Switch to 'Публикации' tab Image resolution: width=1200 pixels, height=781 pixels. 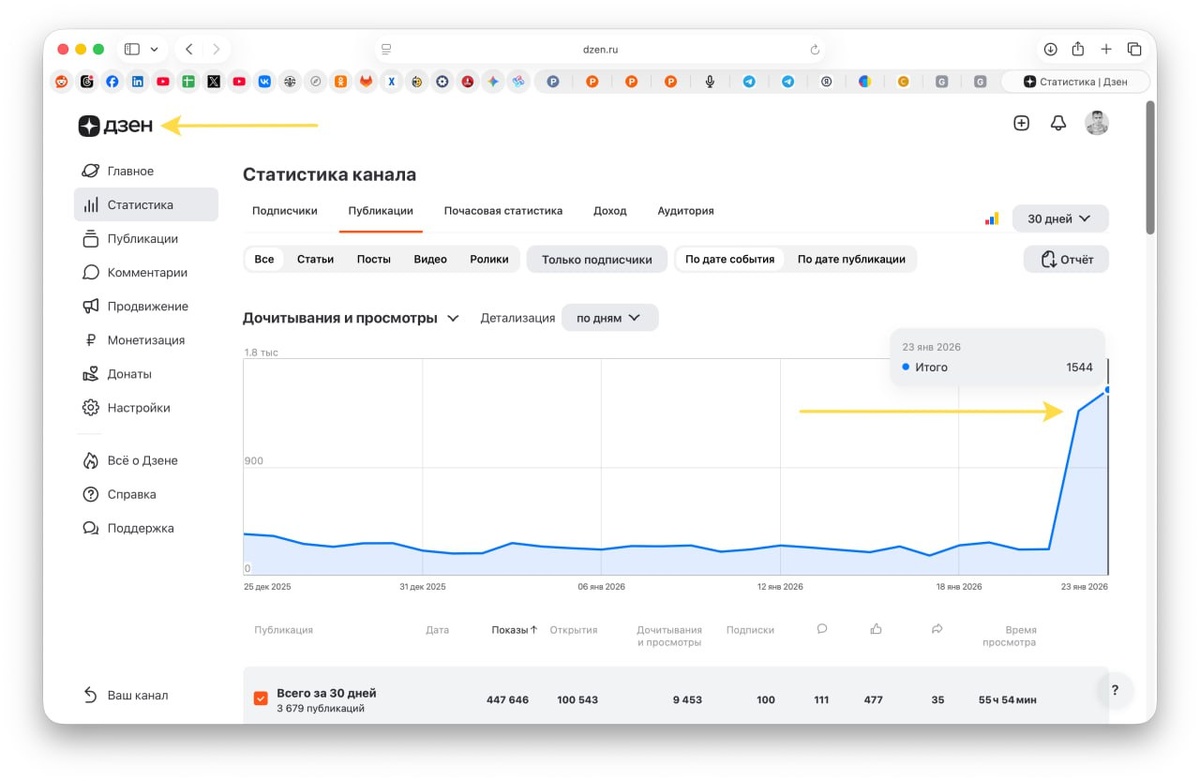tap(381, 211)
